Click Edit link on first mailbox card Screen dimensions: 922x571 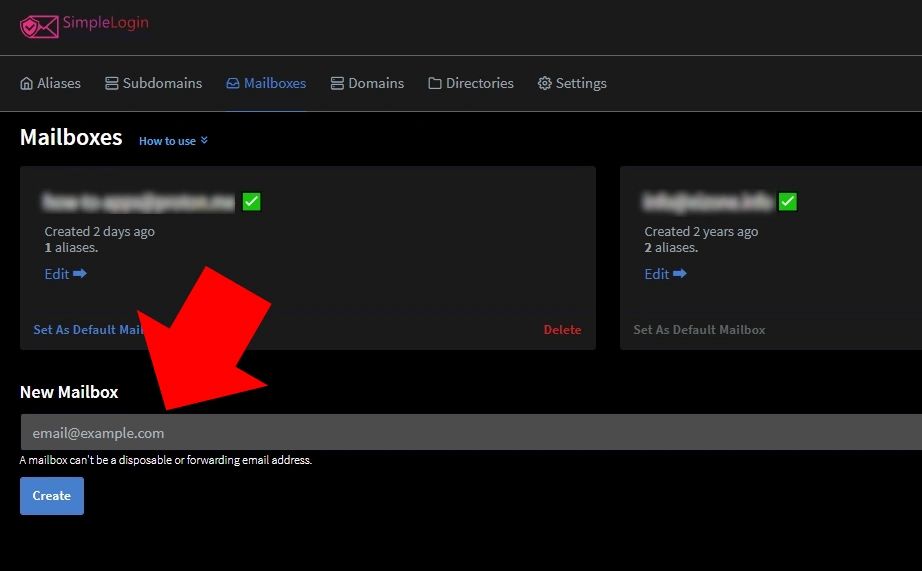57,274
